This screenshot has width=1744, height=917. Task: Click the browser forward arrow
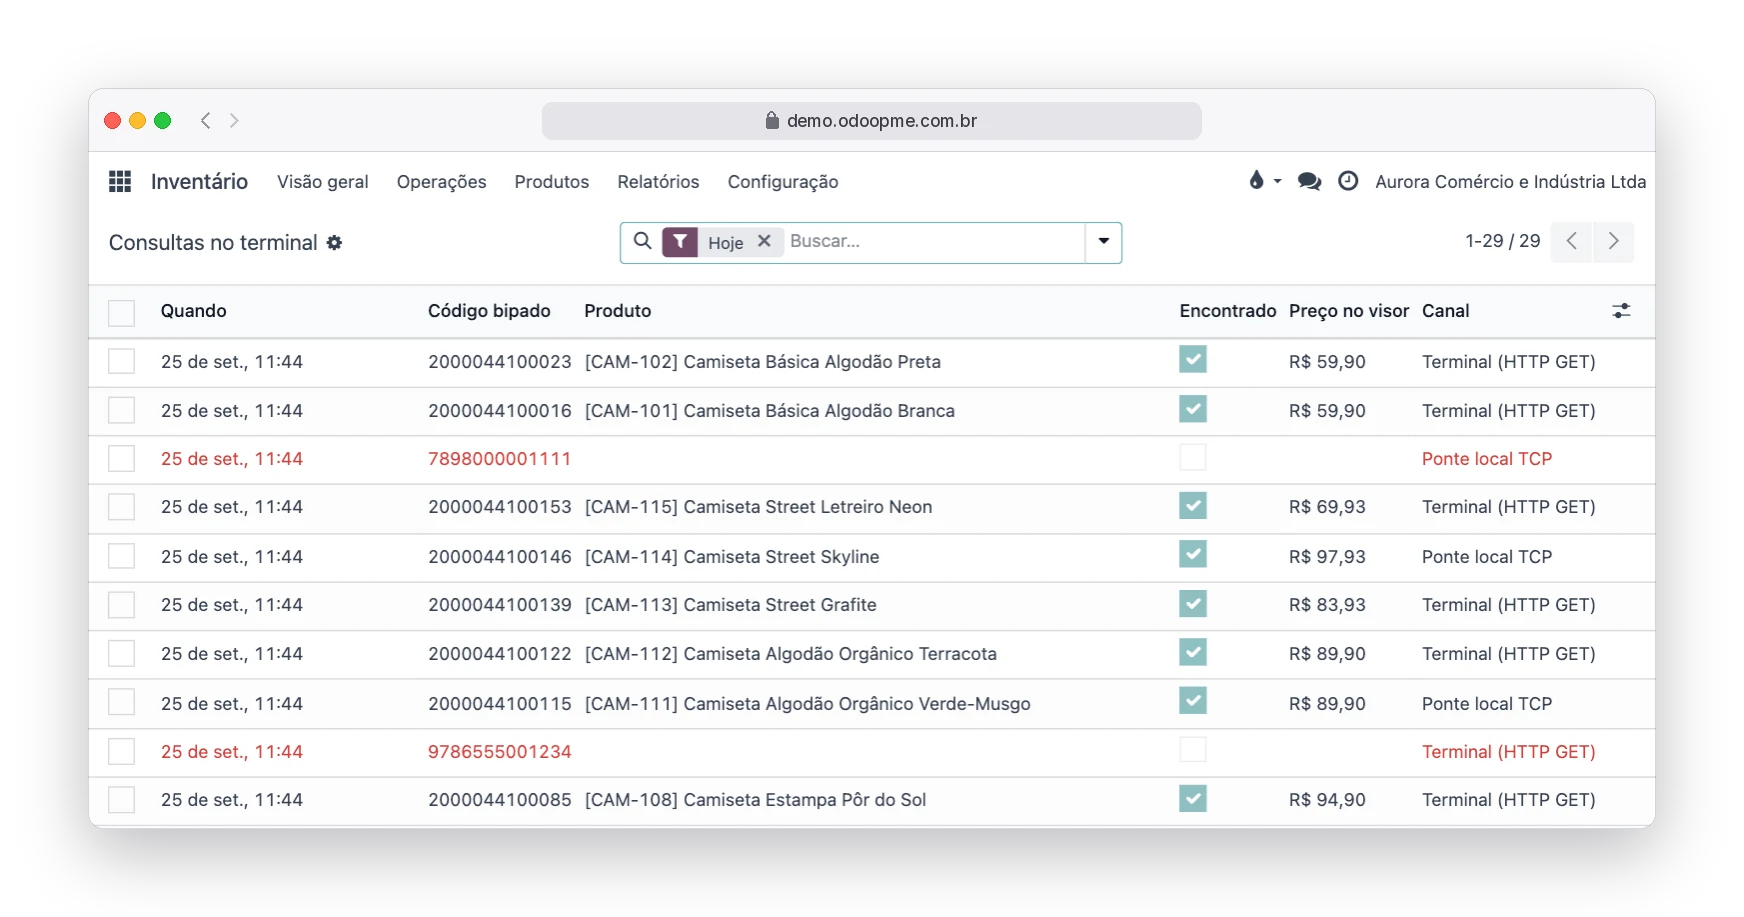coord(234,120)
